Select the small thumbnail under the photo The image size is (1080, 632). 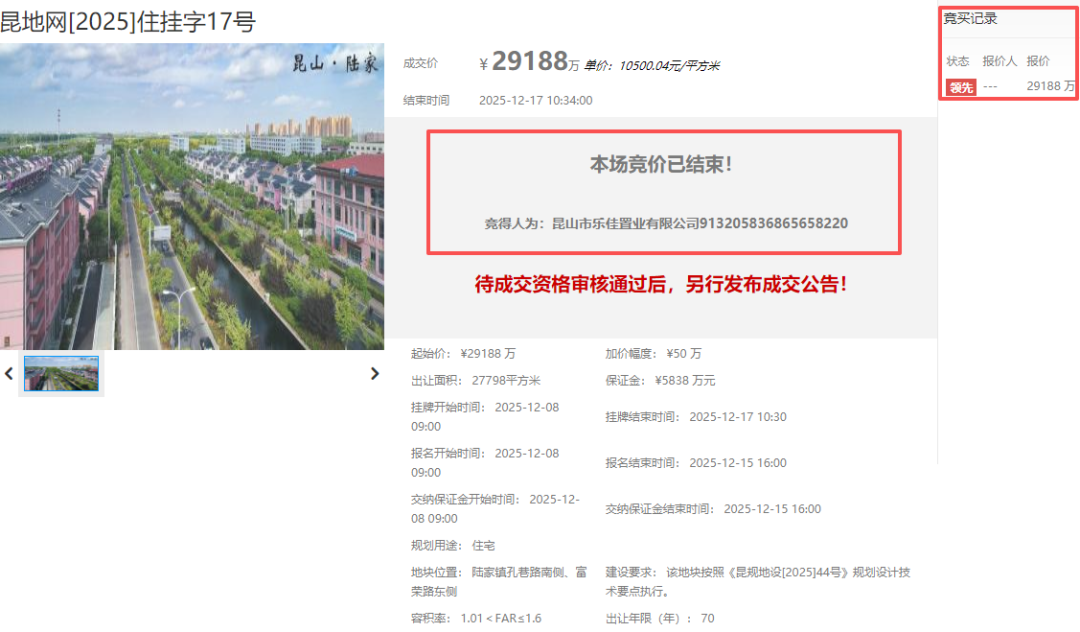[61, 373]
